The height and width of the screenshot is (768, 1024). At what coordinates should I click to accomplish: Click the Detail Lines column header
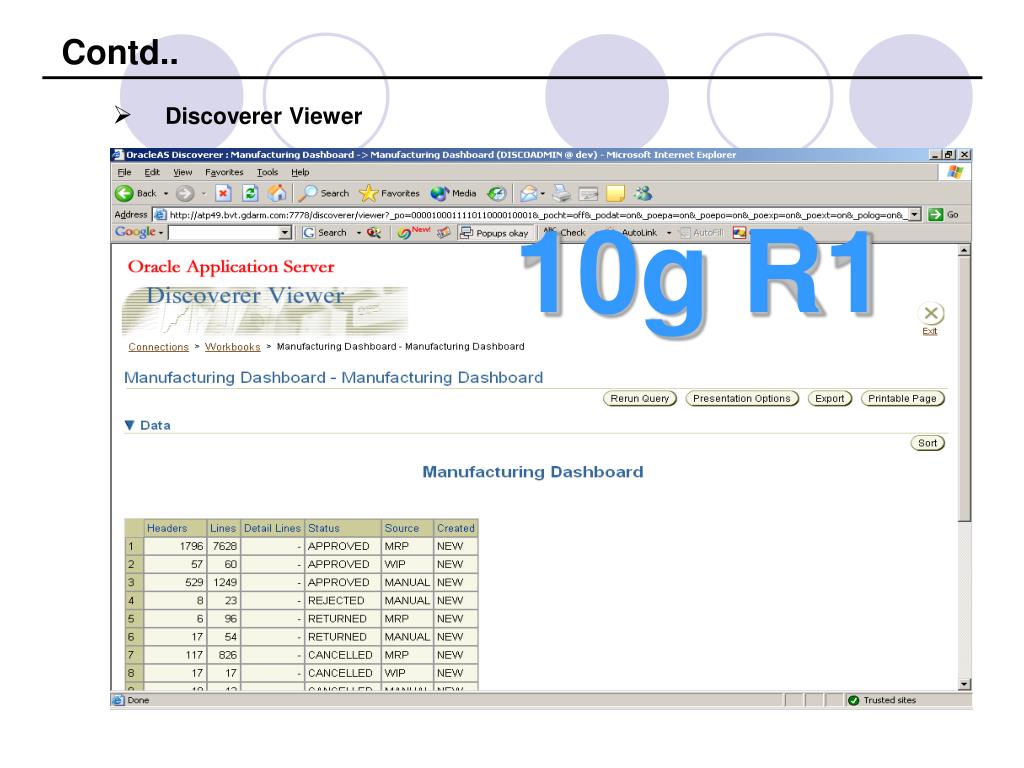pyautogui.click(x=272, y=528)
